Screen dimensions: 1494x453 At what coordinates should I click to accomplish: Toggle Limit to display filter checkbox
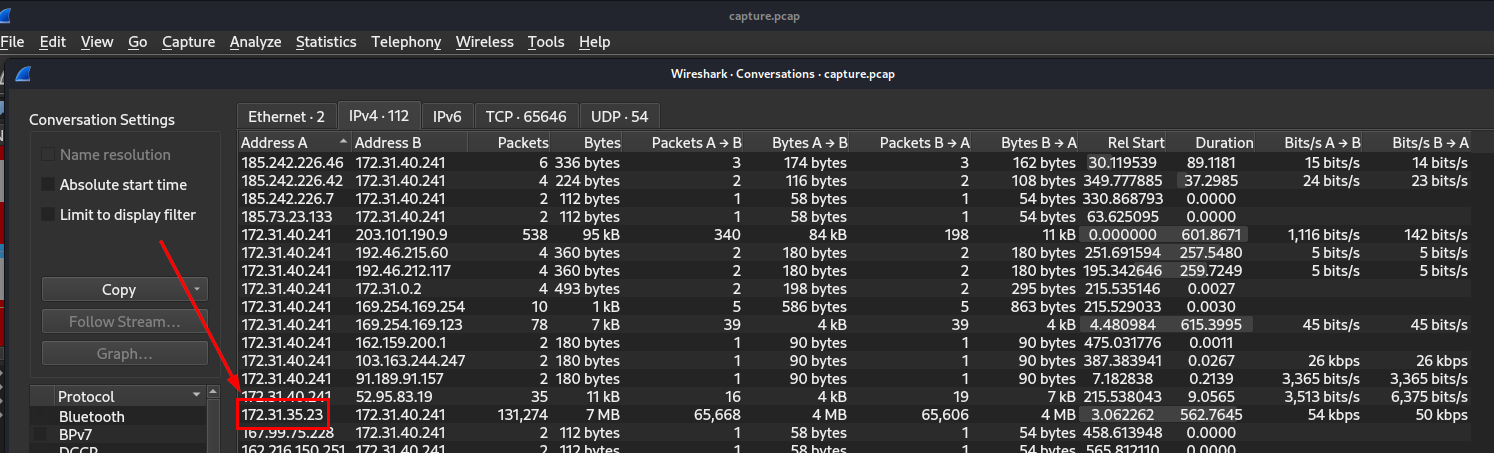tap(48, 215)
